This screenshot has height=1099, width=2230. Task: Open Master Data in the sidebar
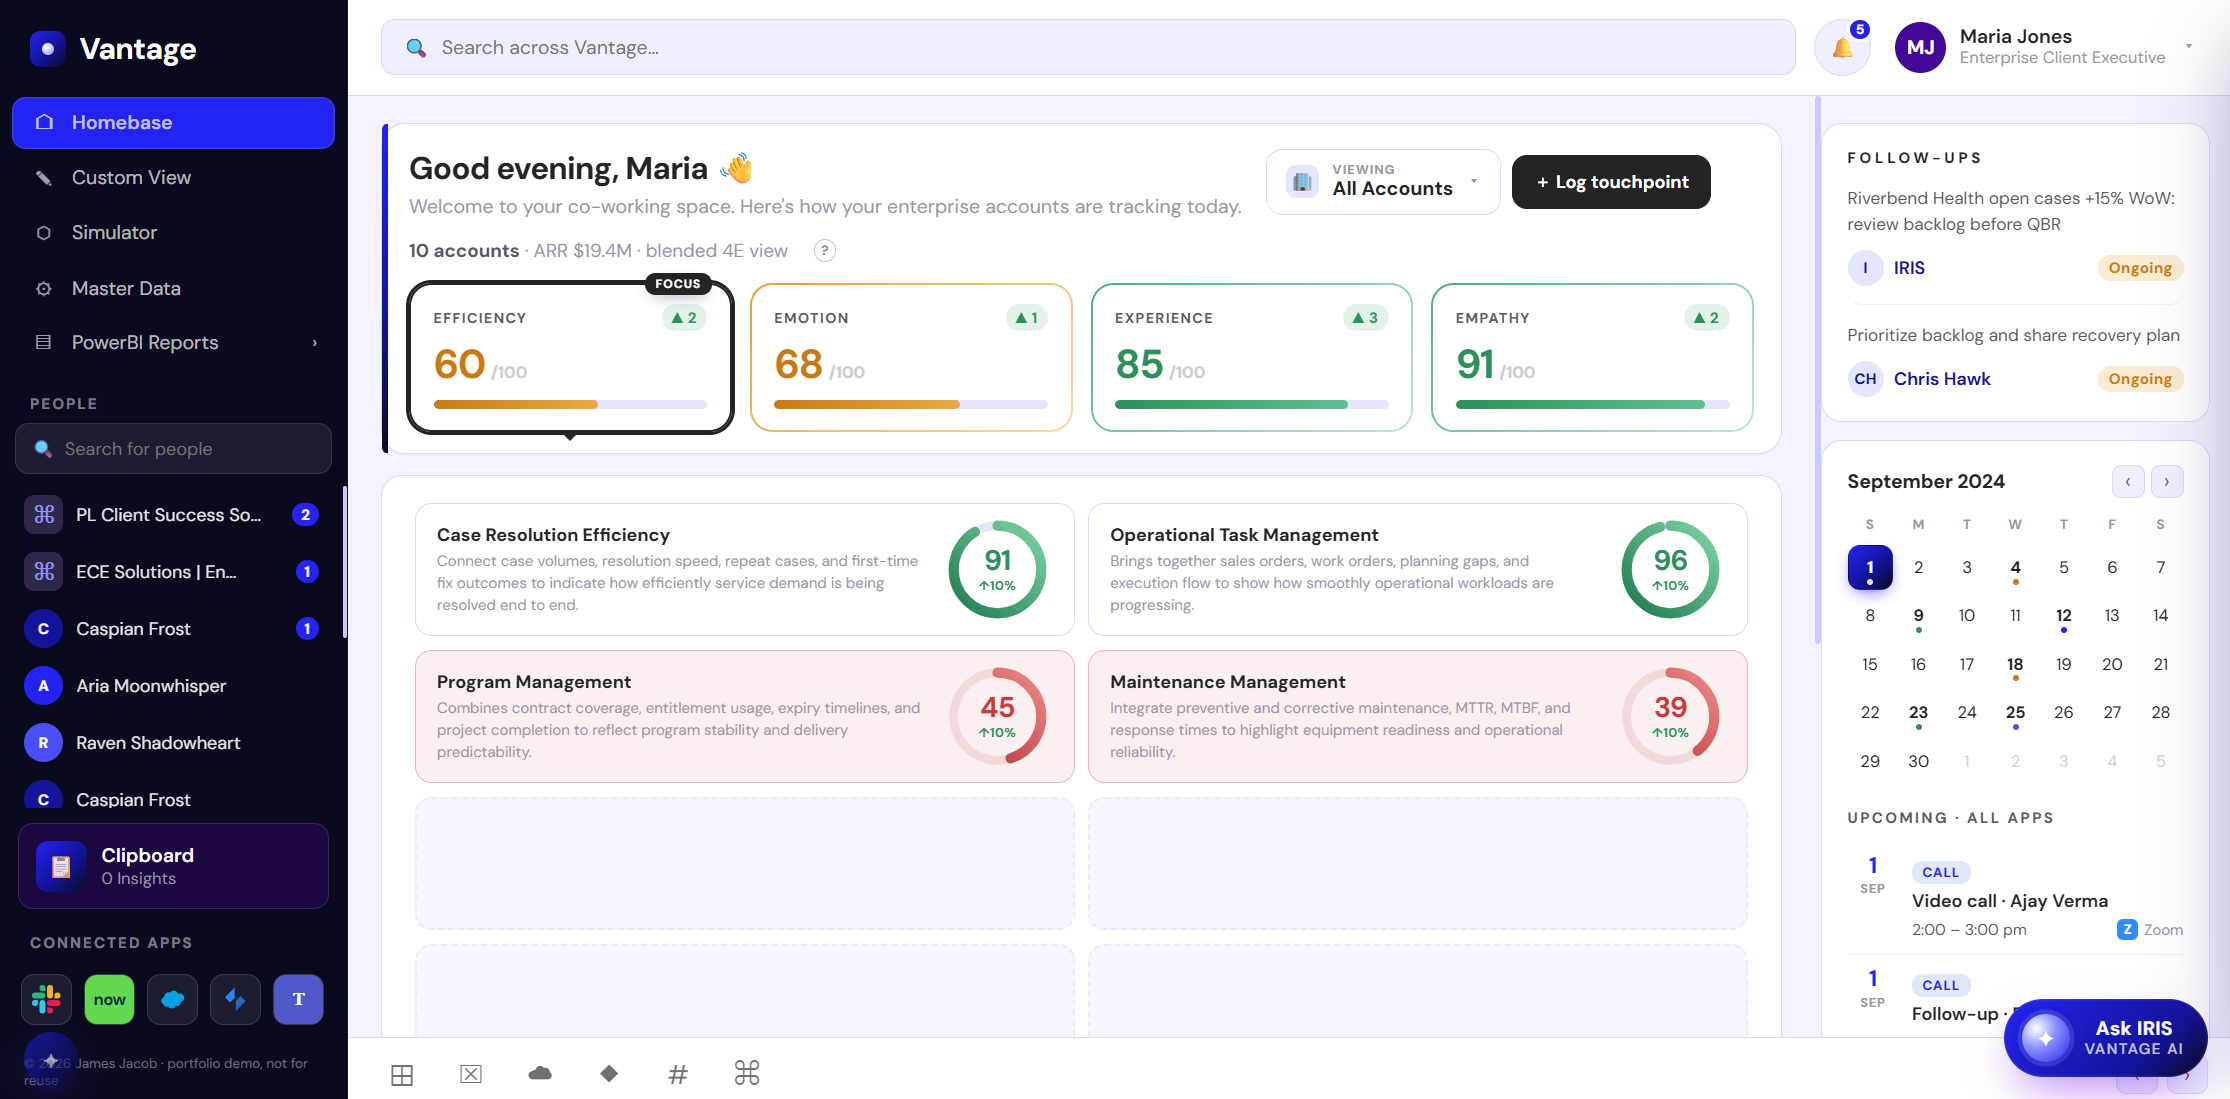click(173, 289)
